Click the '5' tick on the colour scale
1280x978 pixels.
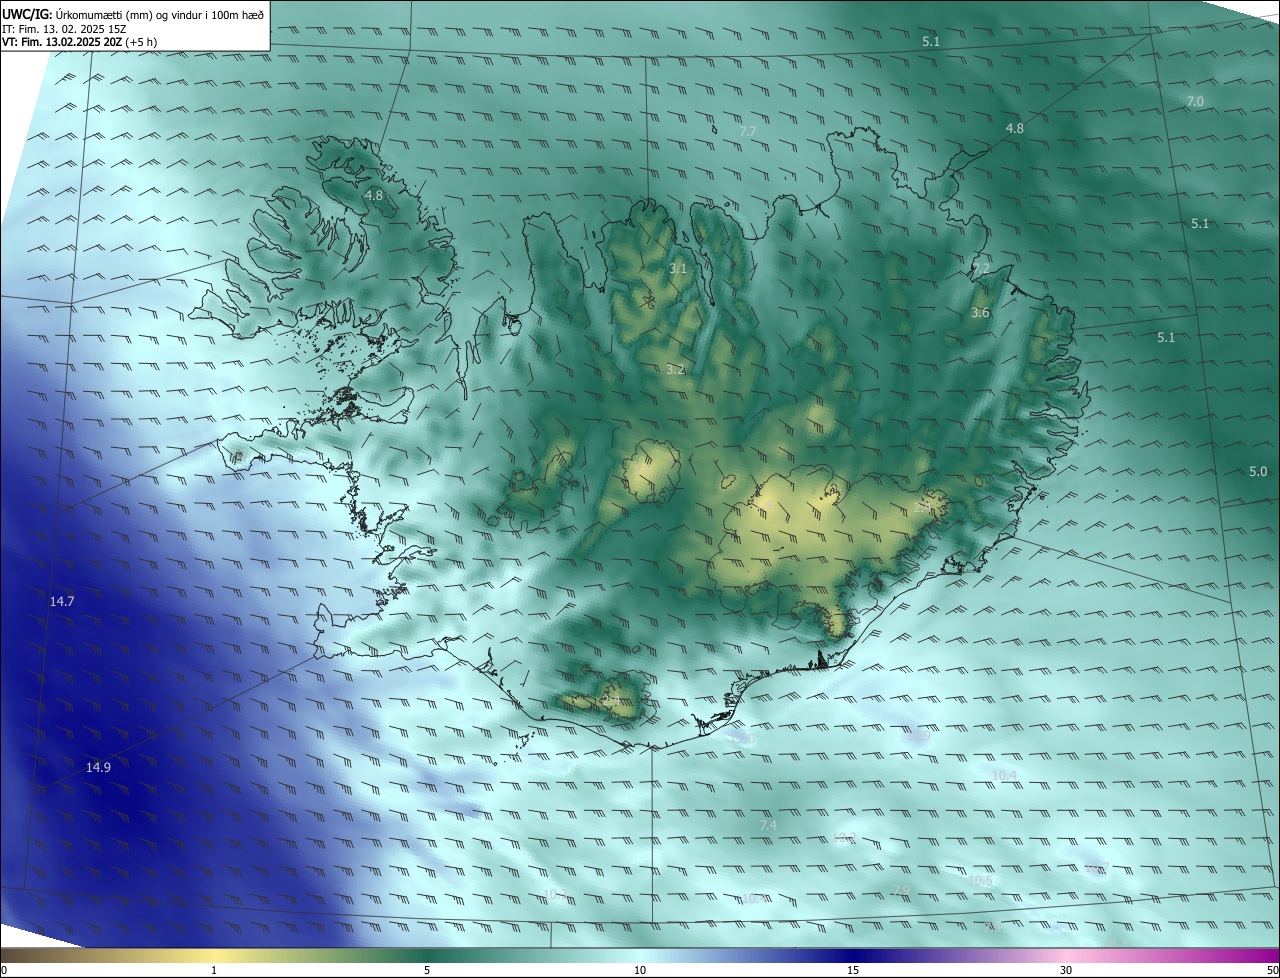427,970
